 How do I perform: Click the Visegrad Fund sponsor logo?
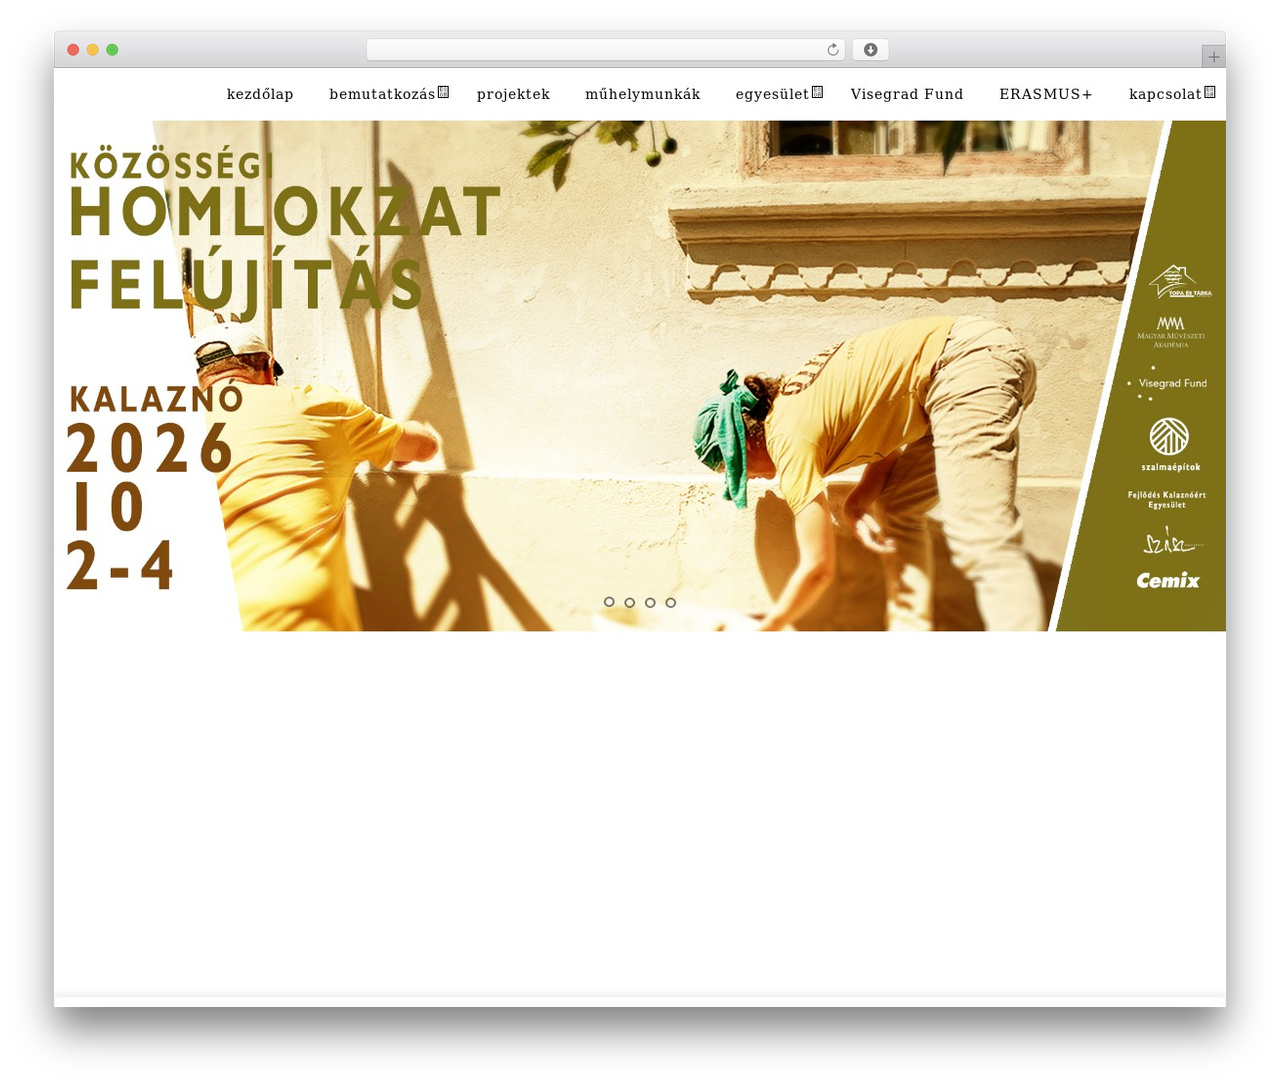point(1166,383)
